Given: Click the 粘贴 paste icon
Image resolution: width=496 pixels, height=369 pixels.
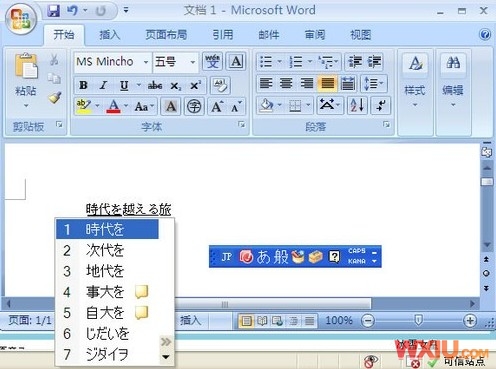Looking at the screenshot, I should click(x=26, y=66).
